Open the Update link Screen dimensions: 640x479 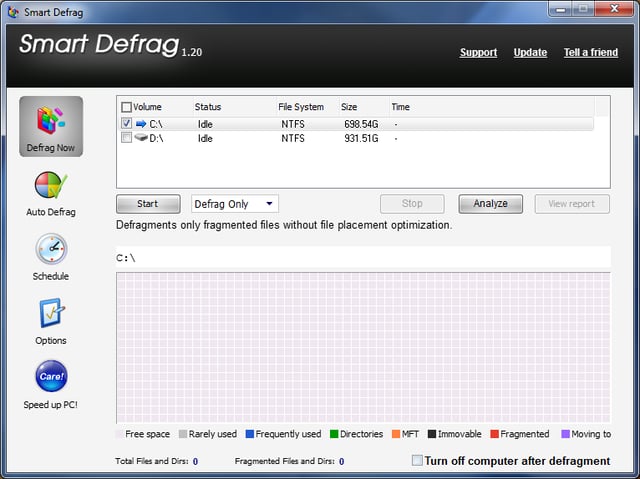pyautogui.click(x=530, y=53)
